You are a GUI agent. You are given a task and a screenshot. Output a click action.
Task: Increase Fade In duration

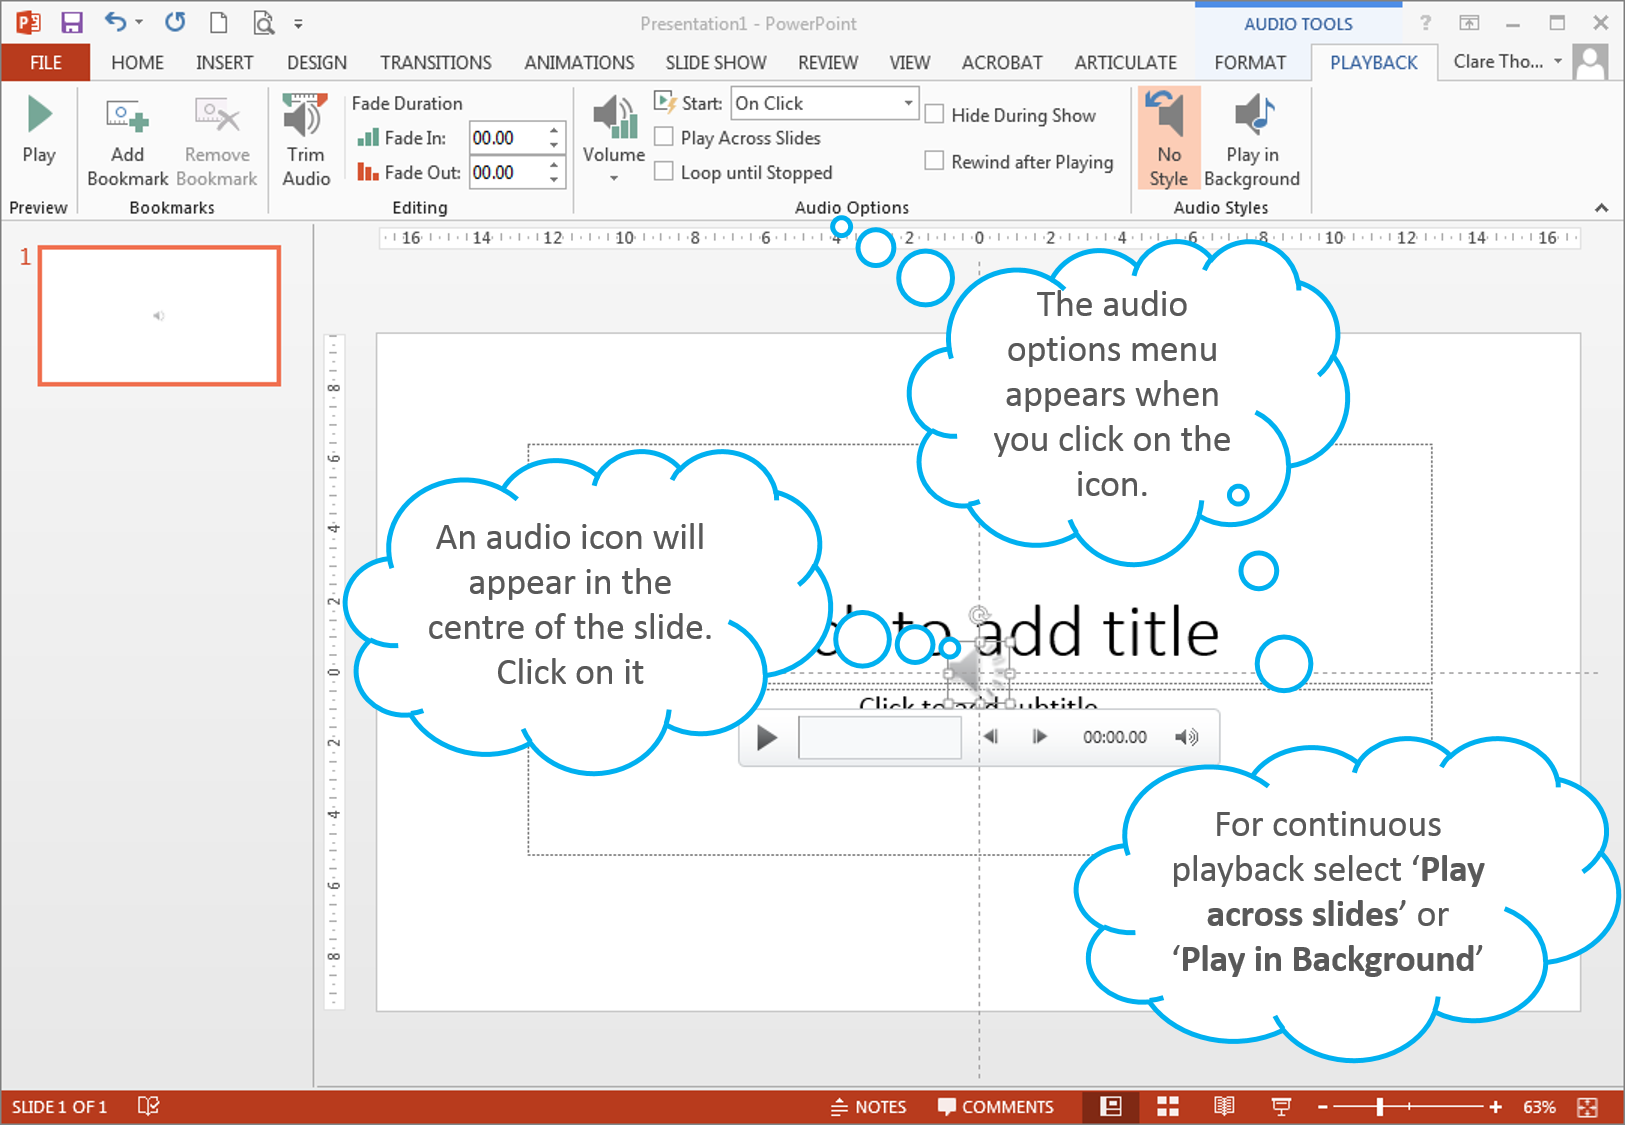pos(554,130)
